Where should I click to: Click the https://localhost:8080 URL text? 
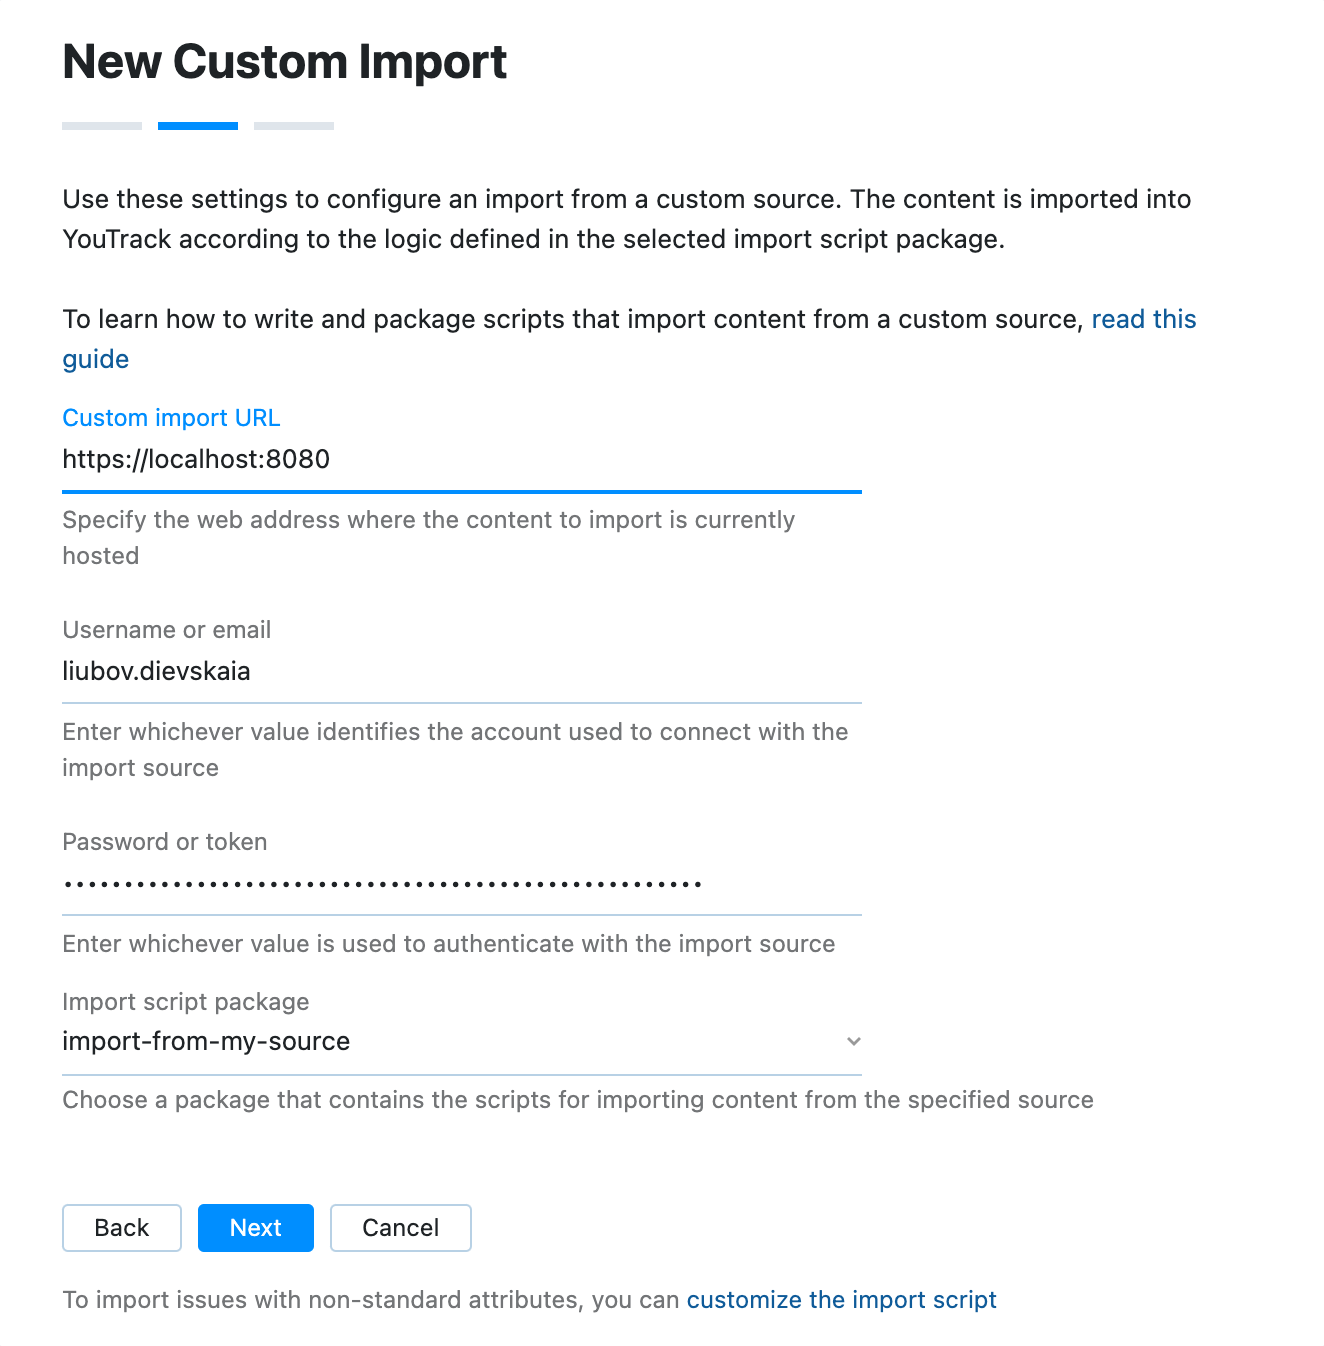click(x=197, y=460)
